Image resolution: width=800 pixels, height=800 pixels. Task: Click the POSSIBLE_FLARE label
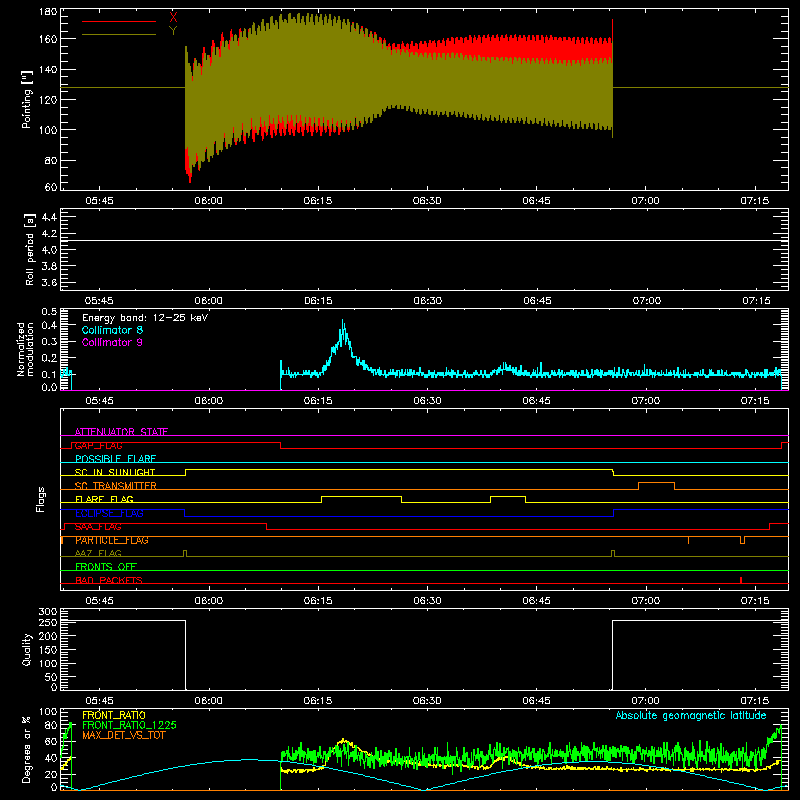coord(115,459)
